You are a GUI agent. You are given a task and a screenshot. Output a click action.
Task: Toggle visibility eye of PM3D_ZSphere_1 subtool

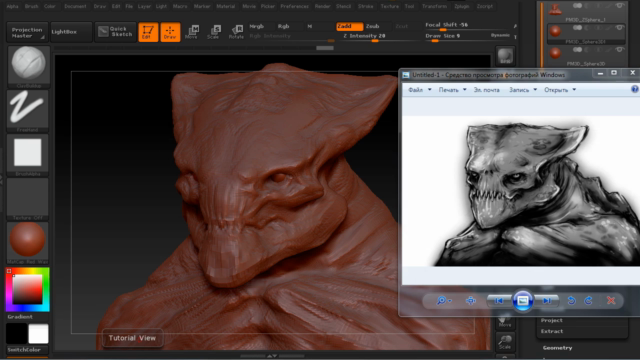click(620, 6)
